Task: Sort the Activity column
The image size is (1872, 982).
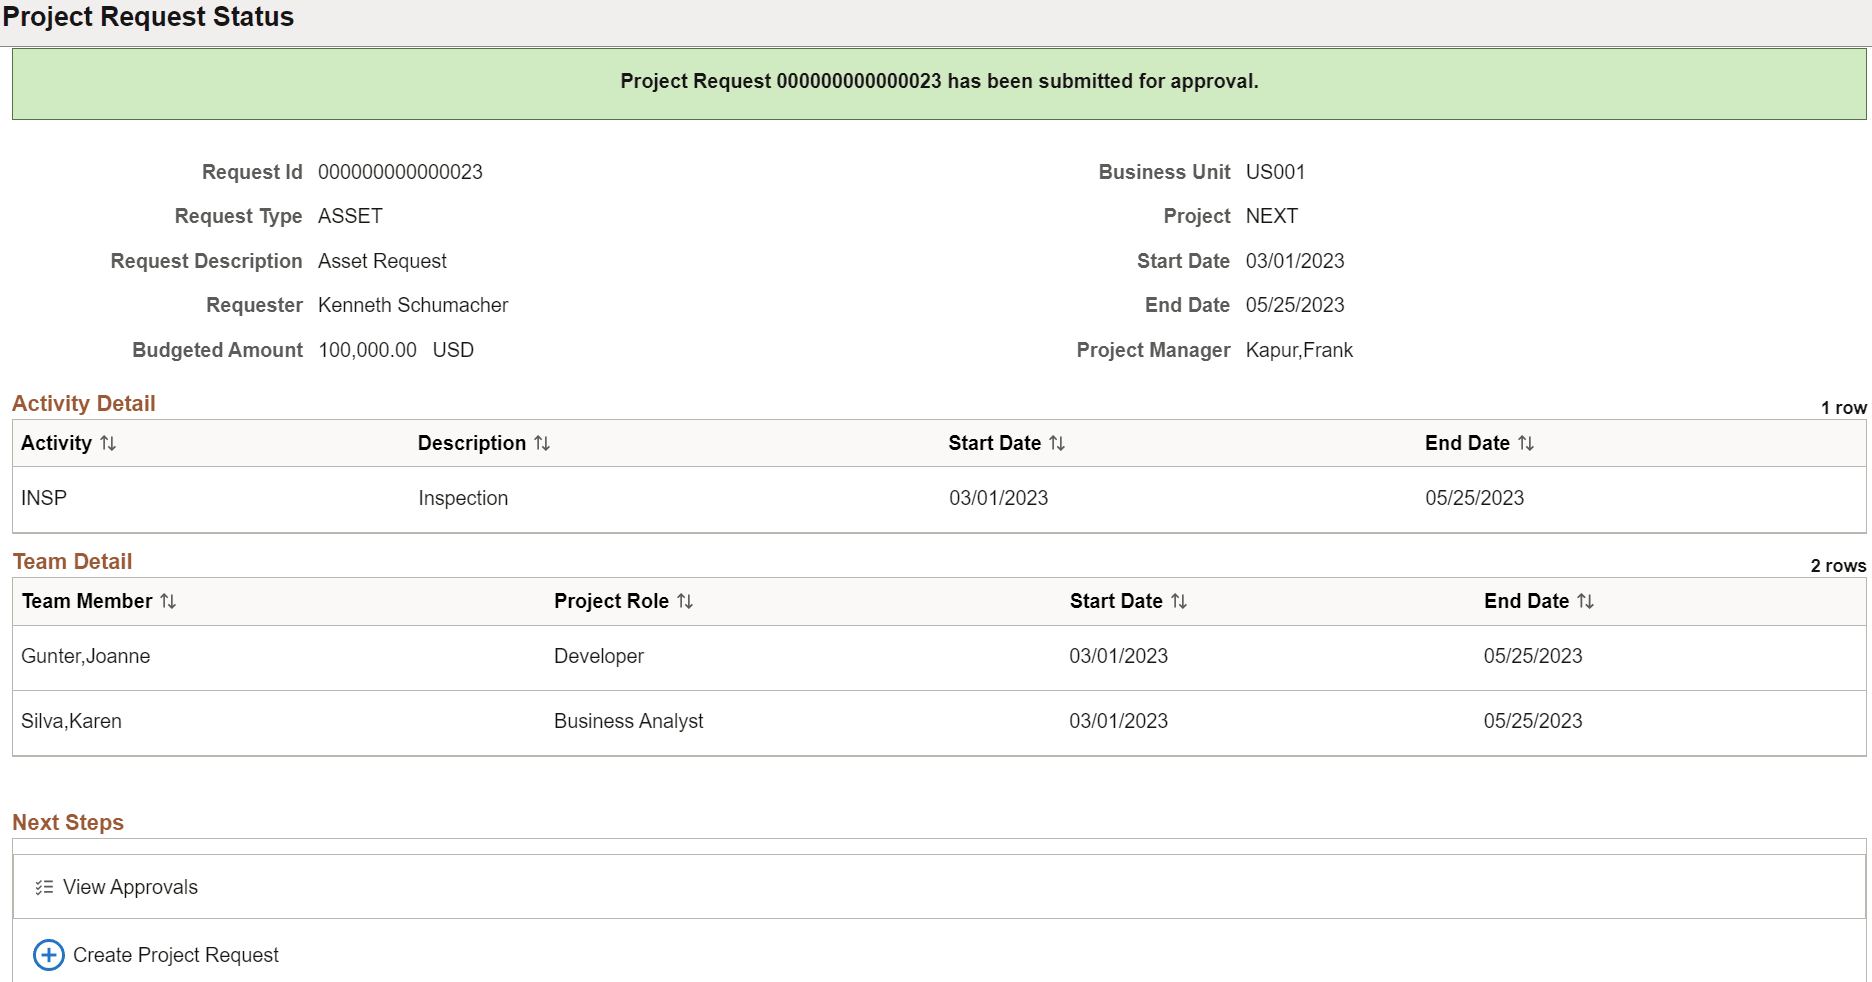Action: click(109, 443)
